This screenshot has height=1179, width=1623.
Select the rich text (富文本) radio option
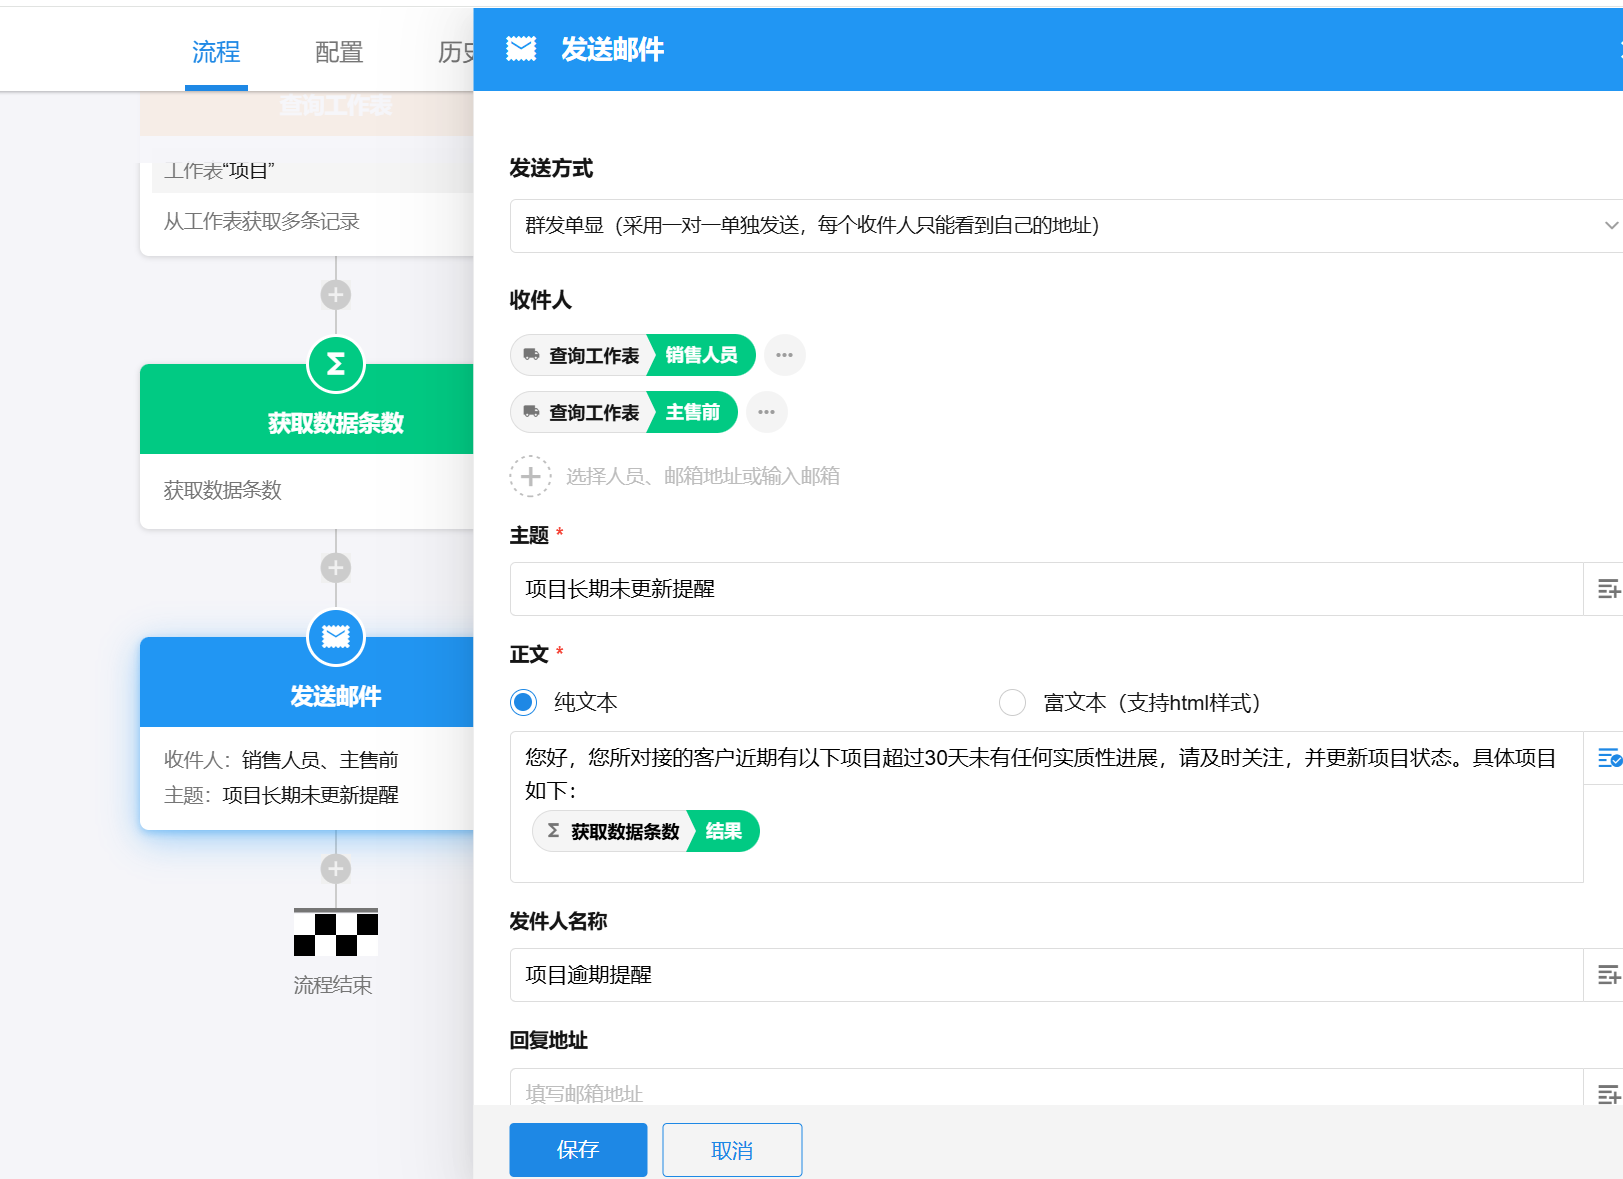click(1012, 702)
